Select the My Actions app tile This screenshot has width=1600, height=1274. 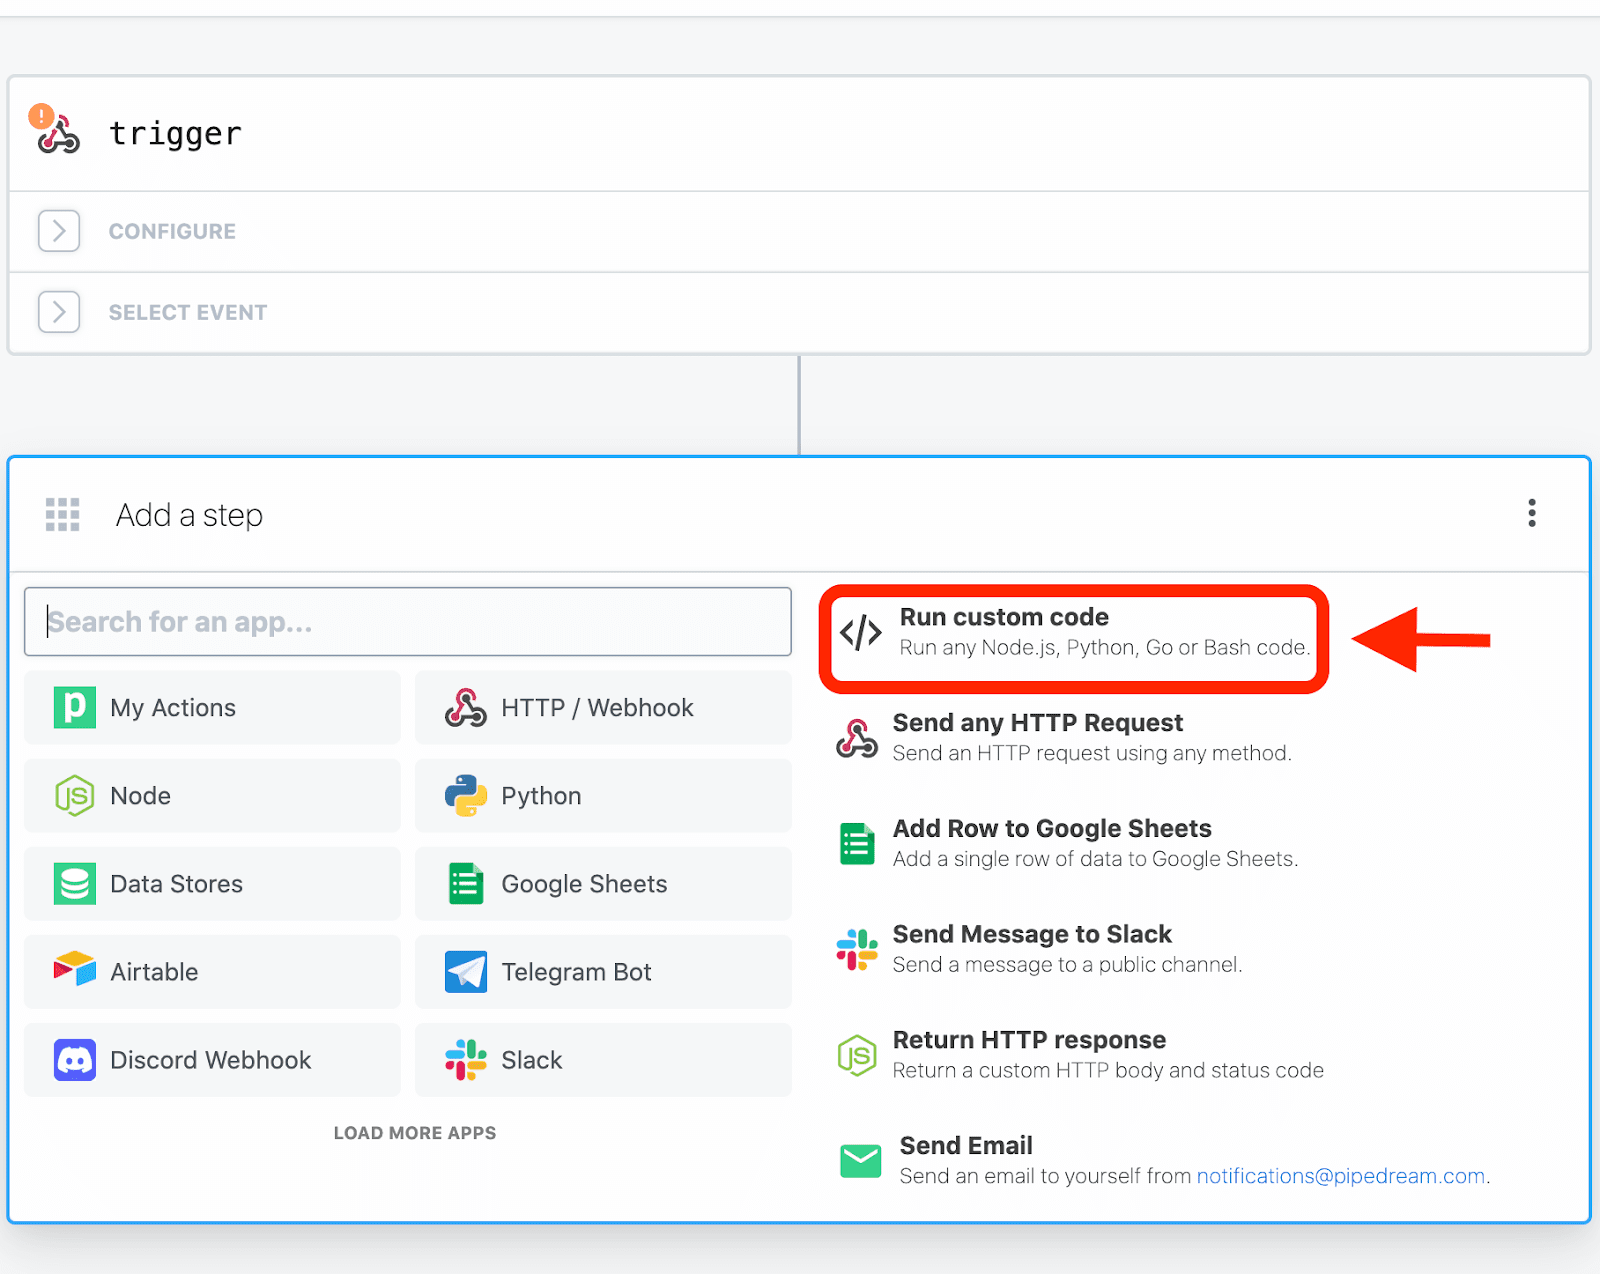212,708
